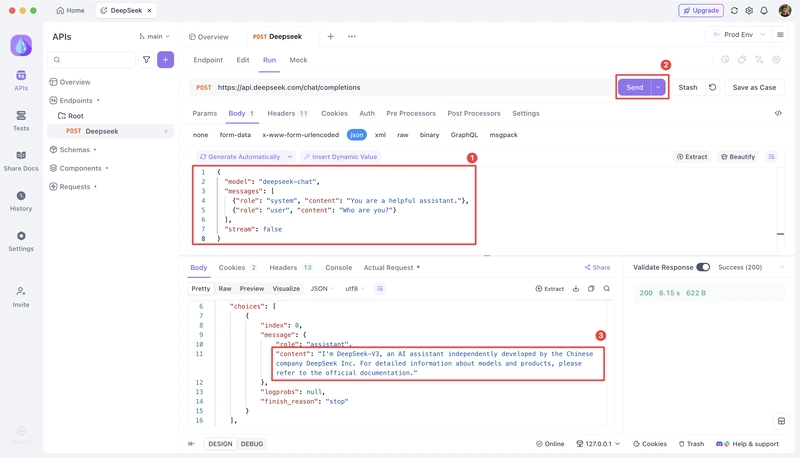
Task: Click Save as Case
Action: pyautogui.click(x=754, y=87)
